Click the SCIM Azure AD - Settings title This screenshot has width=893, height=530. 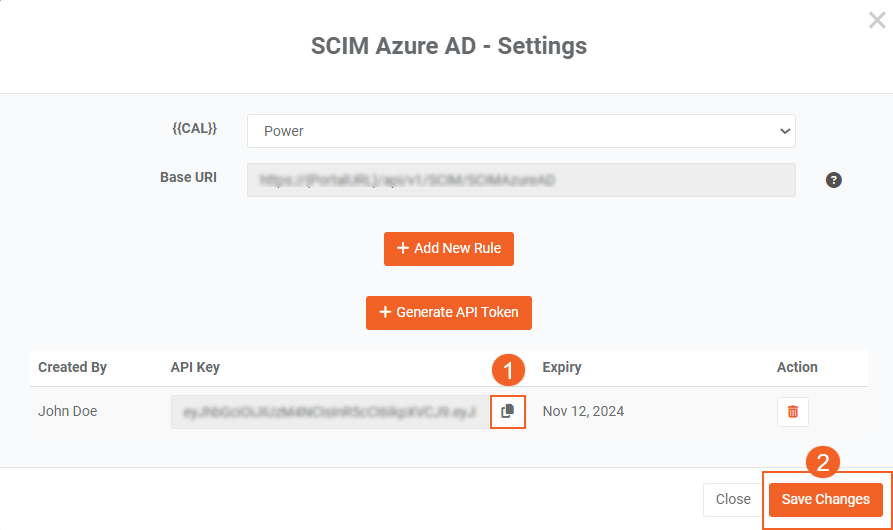pyautogui.click(x=446, y=45)
